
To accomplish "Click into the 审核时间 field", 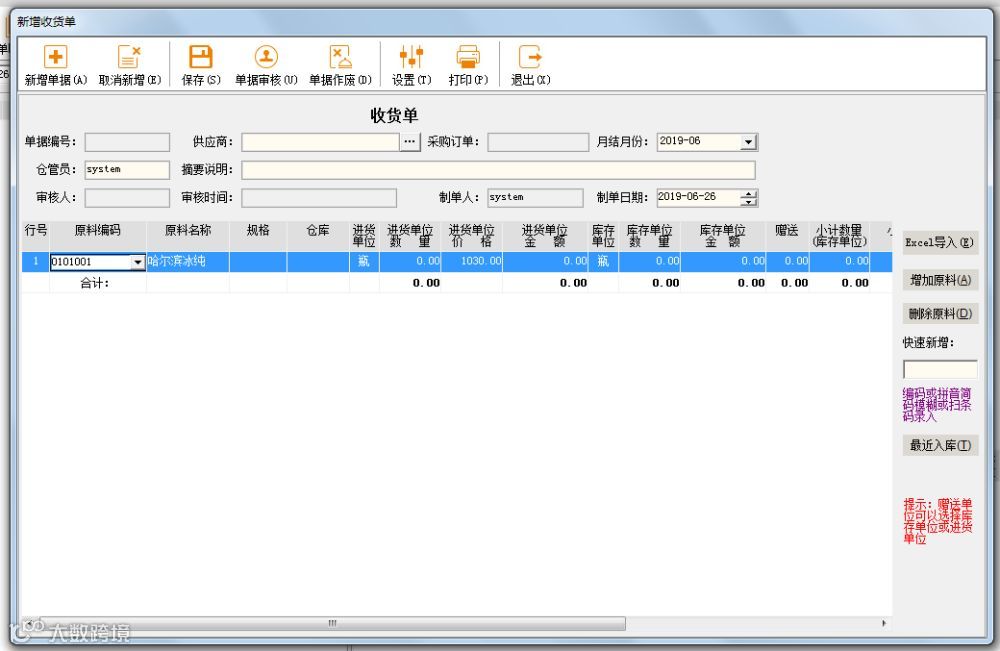I will 319,198.
